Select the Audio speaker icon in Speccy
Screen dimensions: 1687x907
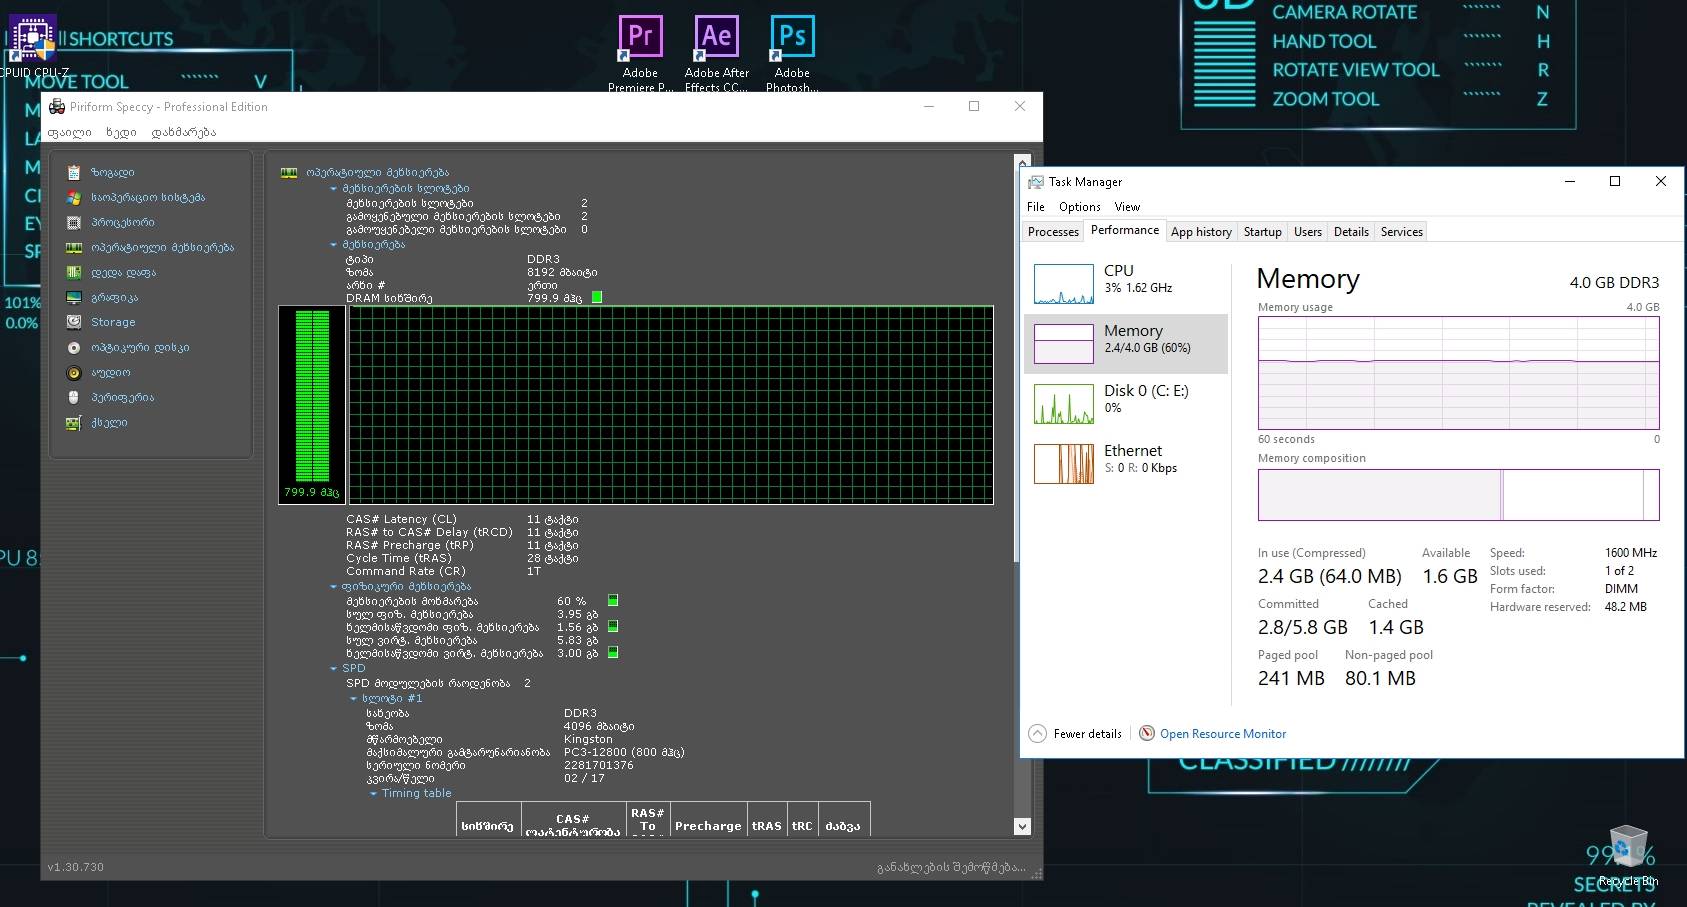coord(74,372)
